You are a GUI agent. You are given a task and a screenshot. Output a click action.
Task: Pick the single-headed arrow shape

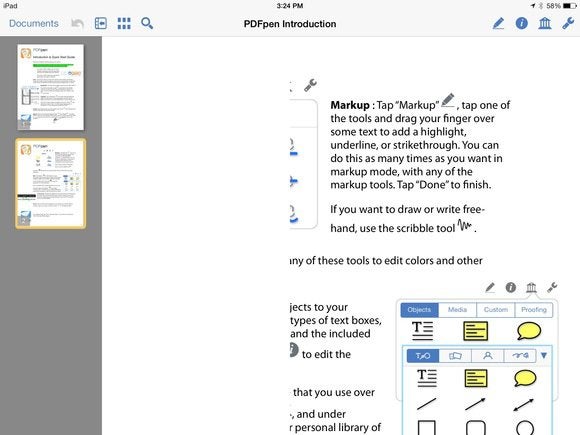click(x=475, y=404)
